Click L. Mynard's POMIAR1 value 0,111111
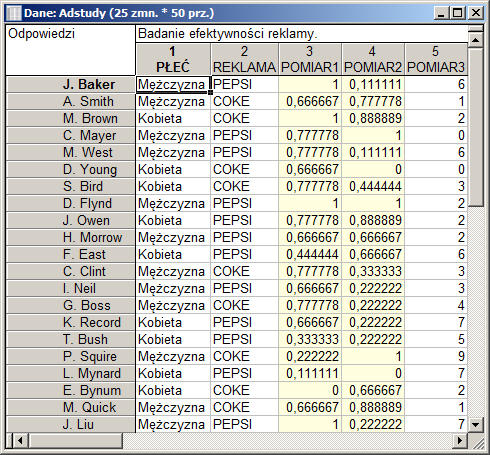The height and width of the screenshot is (455, 490). coord(310,374)
